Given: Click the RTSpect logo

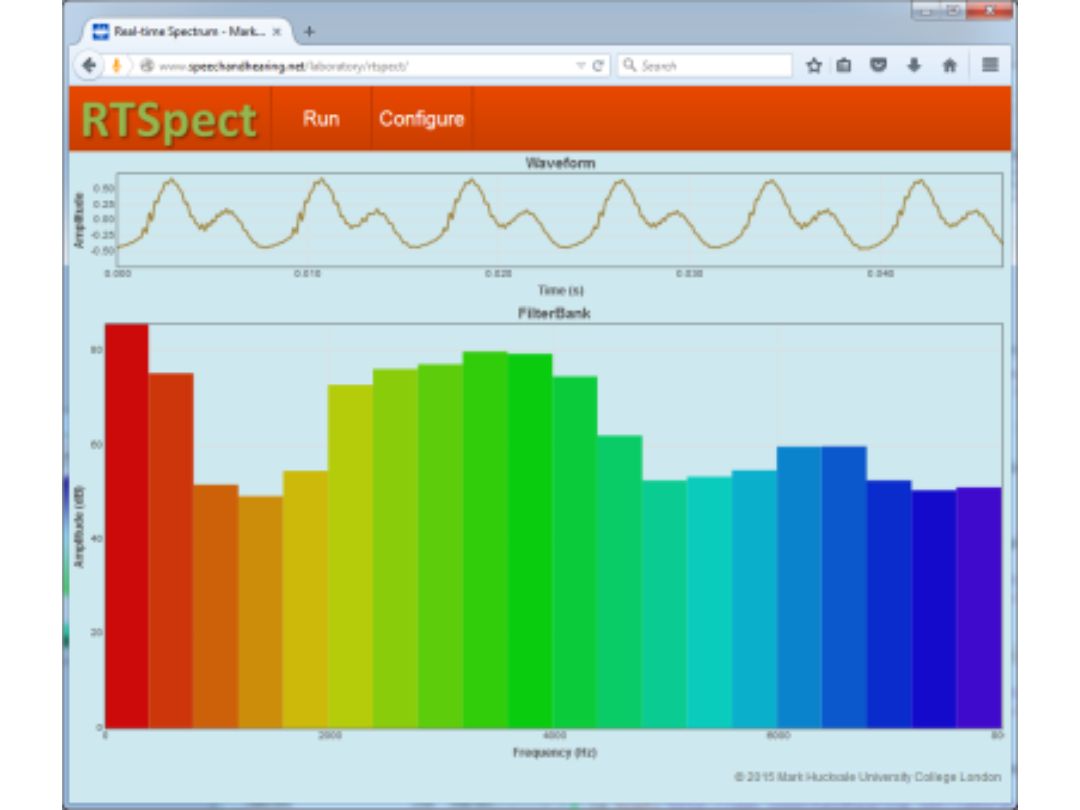Looking at the screenshot, I should (x=169, y=120).
